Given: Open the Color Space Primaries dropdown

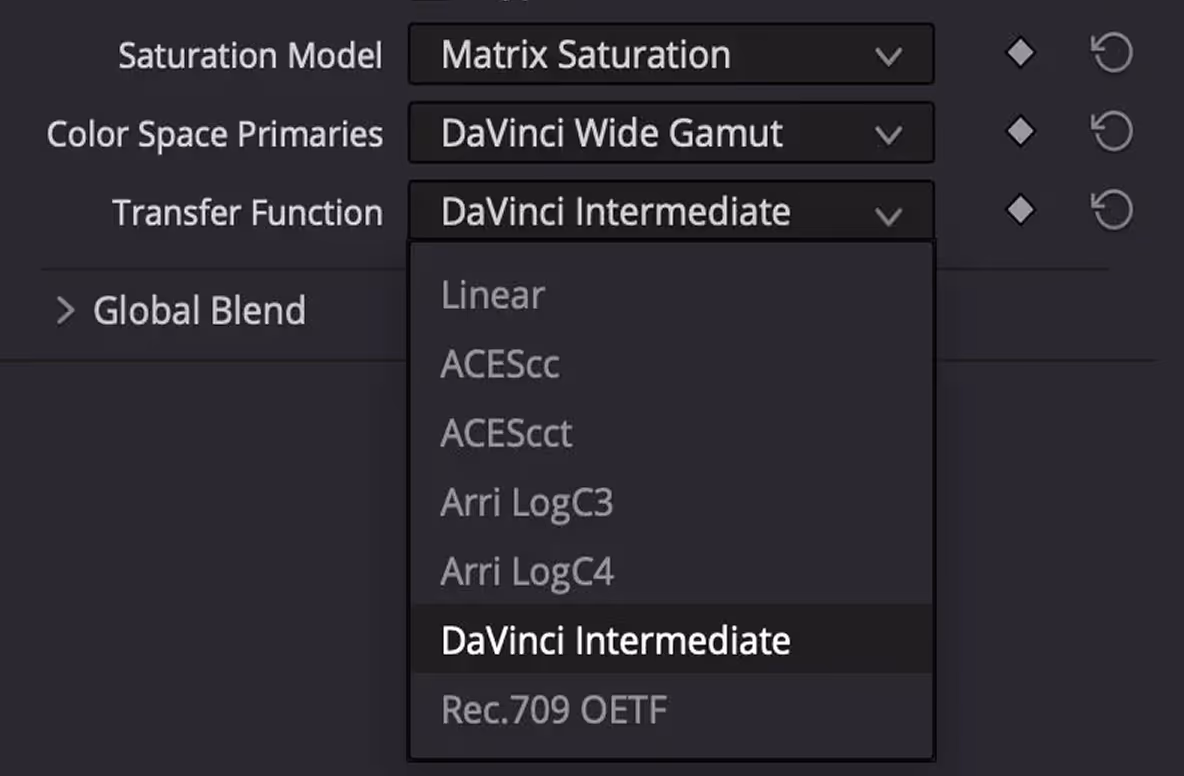Looking at the screenshot, I should pyautogui.click(x=671, y=133).
